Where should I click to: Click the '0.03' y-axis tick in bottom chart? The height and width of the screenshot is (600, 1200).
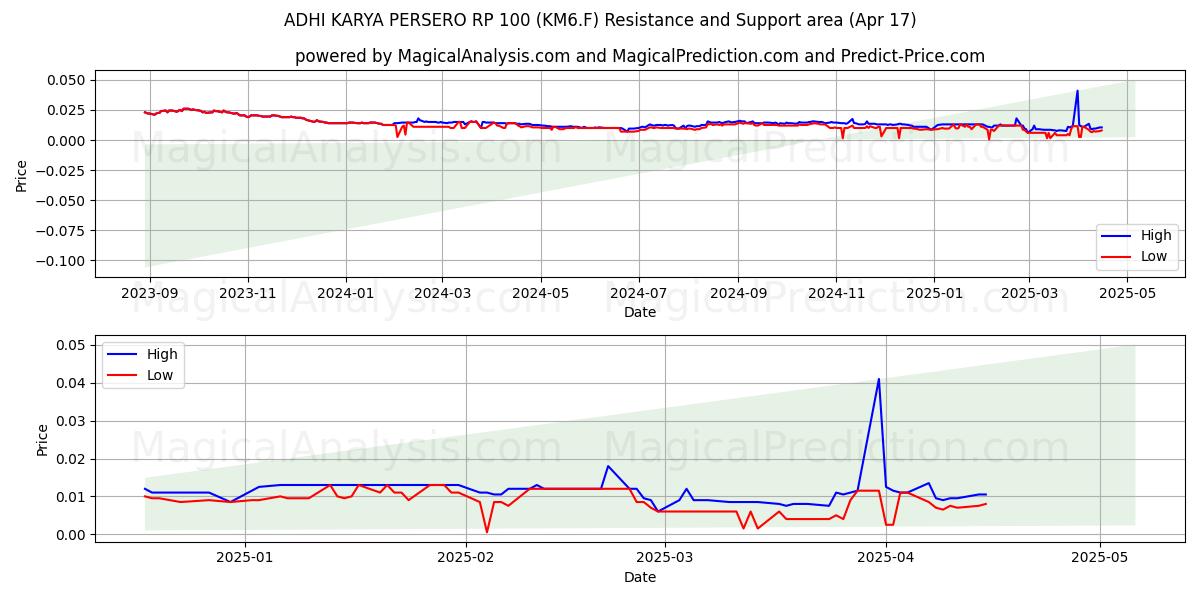pyautogui.click(x=73, y=421)
